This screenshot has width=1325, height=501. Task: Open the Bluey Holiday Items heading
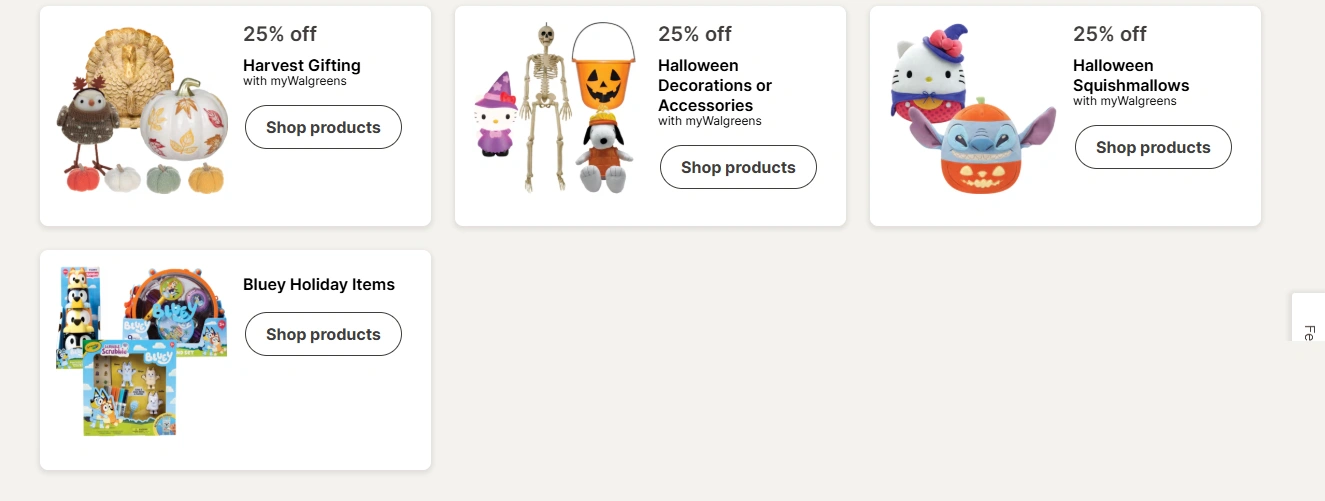coord(318,284)
